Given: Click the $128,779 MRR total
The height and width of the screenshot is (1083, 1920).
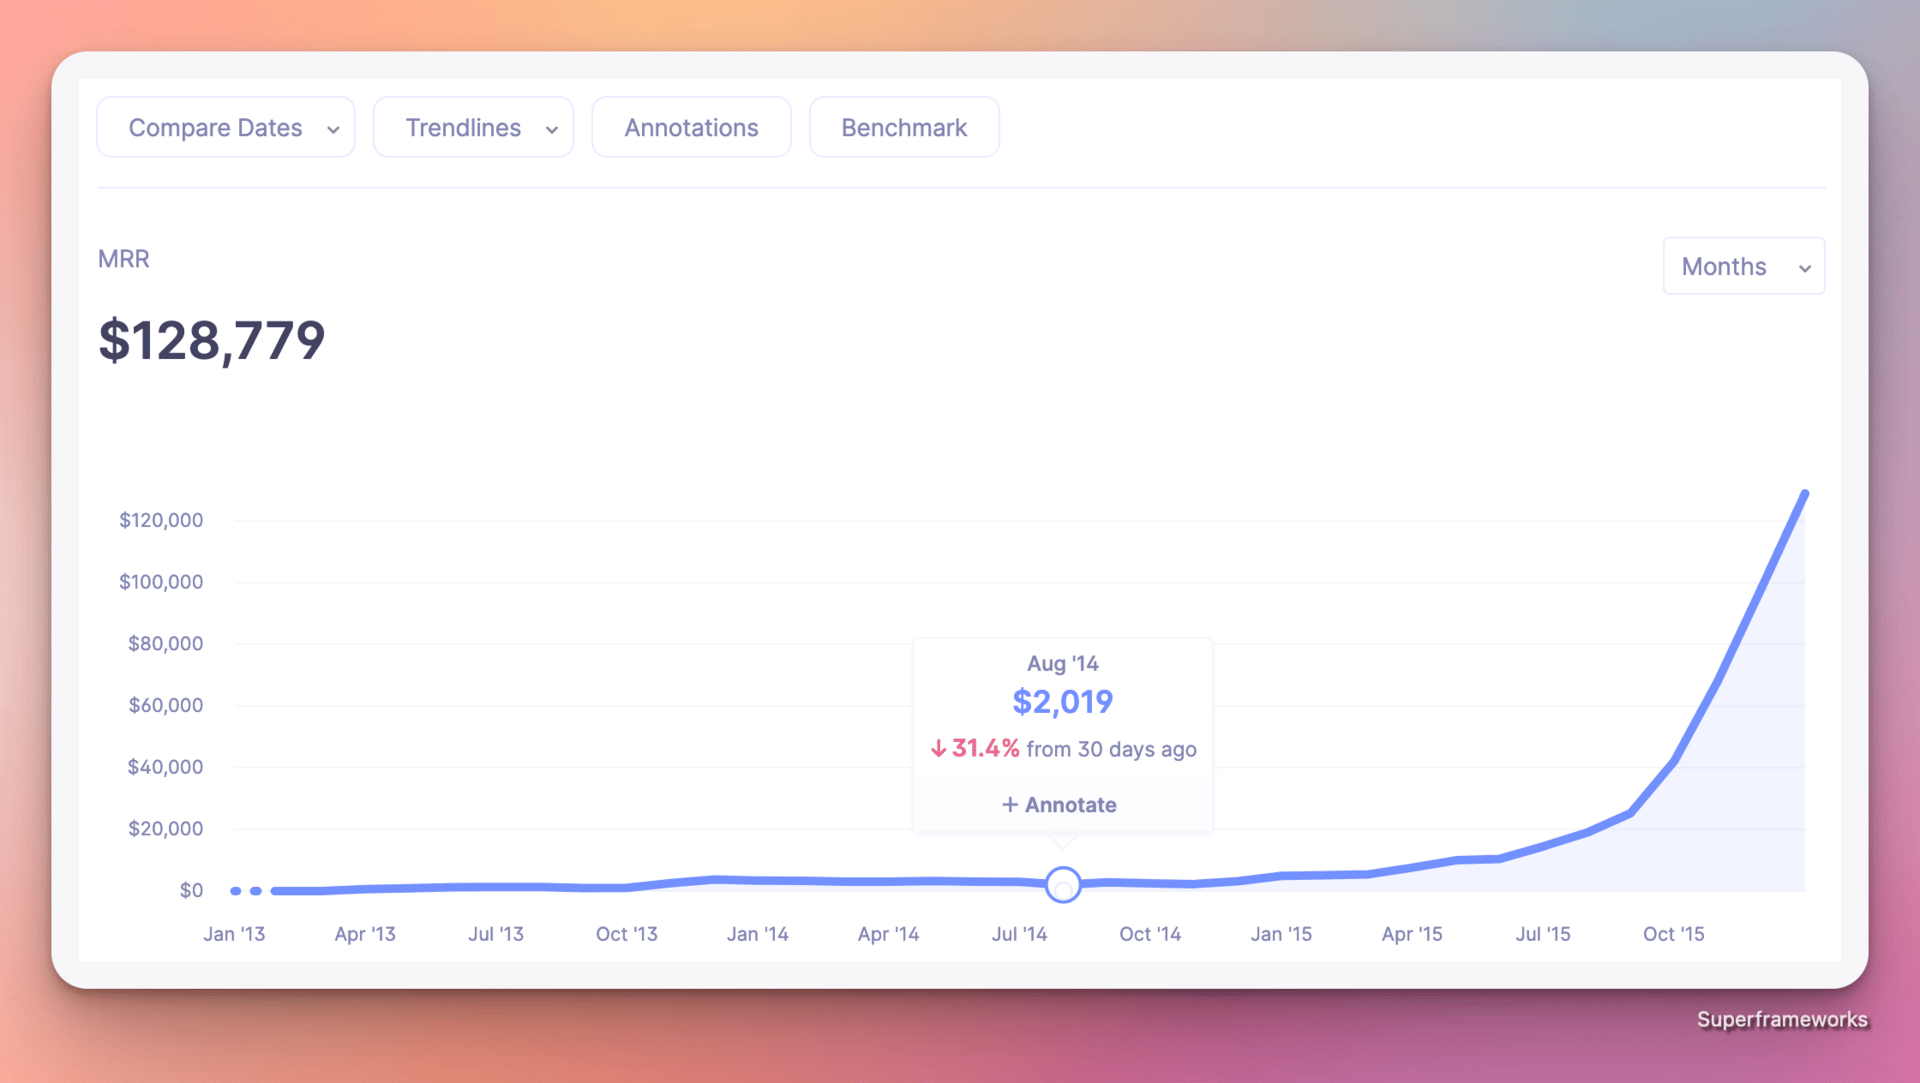Looking at the screenshot, I should point(212,340).
